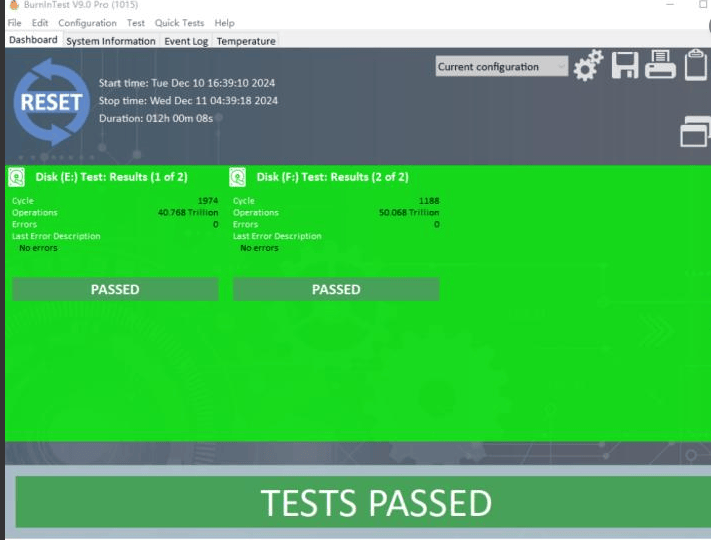
Task: Open the Quick Tests menu
Action: [179, 23]
